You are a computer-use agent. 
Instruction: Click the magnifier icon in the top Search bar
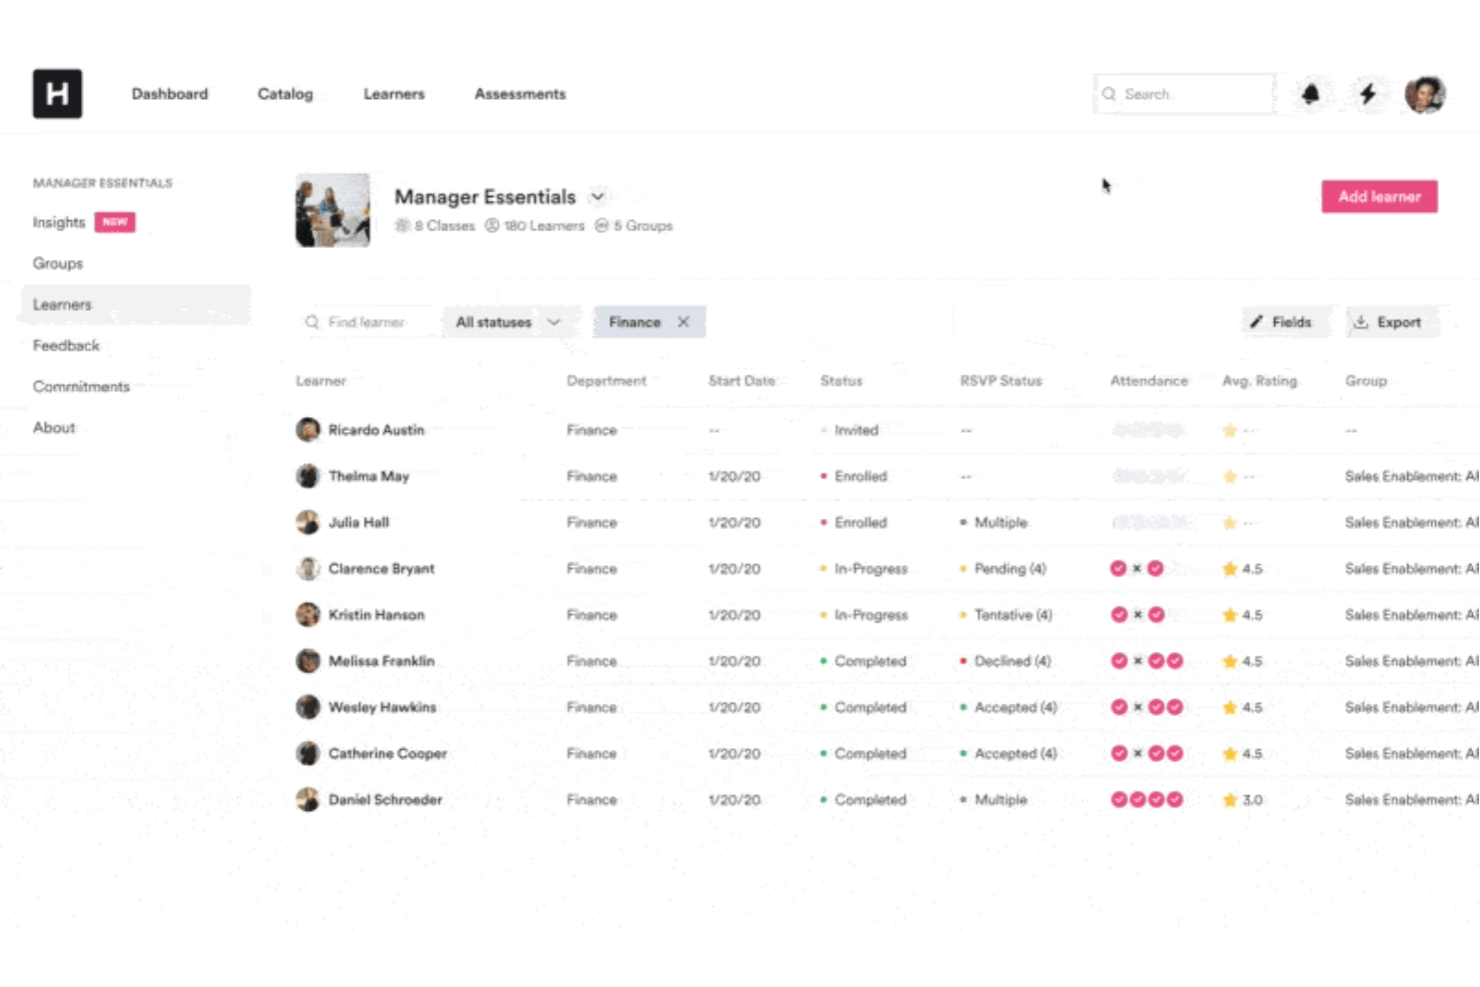point(1109,93)
